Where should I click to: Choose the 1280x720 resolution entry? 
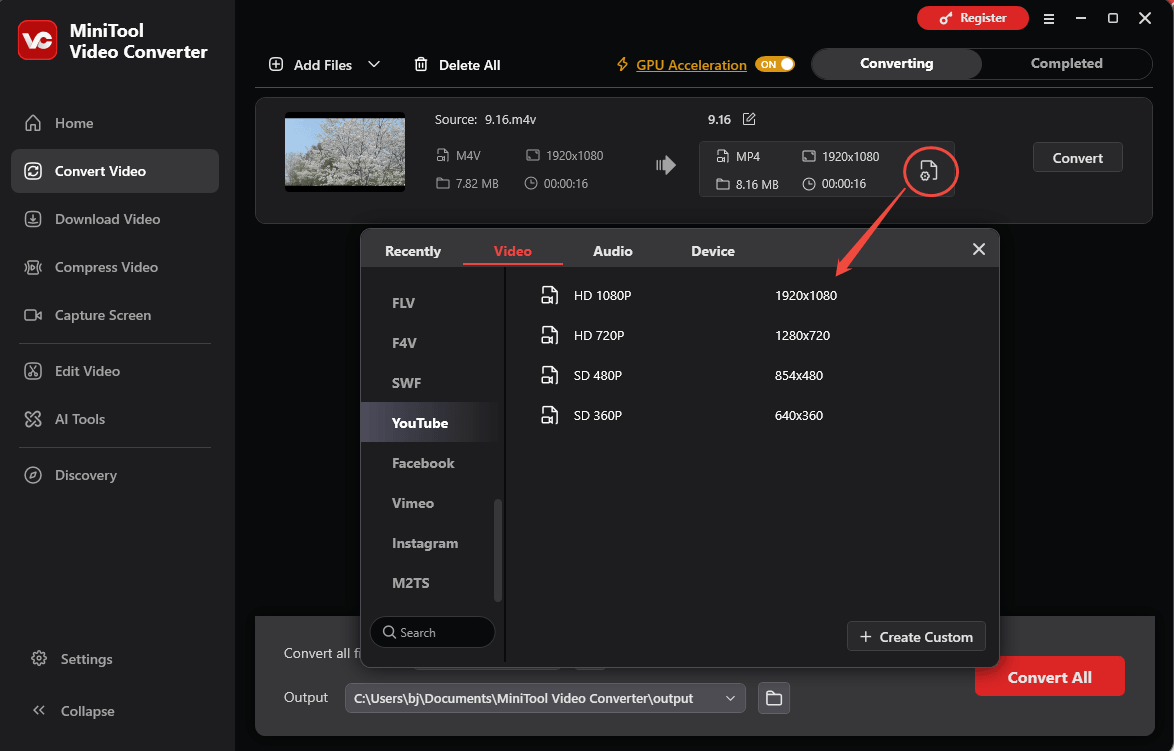[x=802, y=335]
